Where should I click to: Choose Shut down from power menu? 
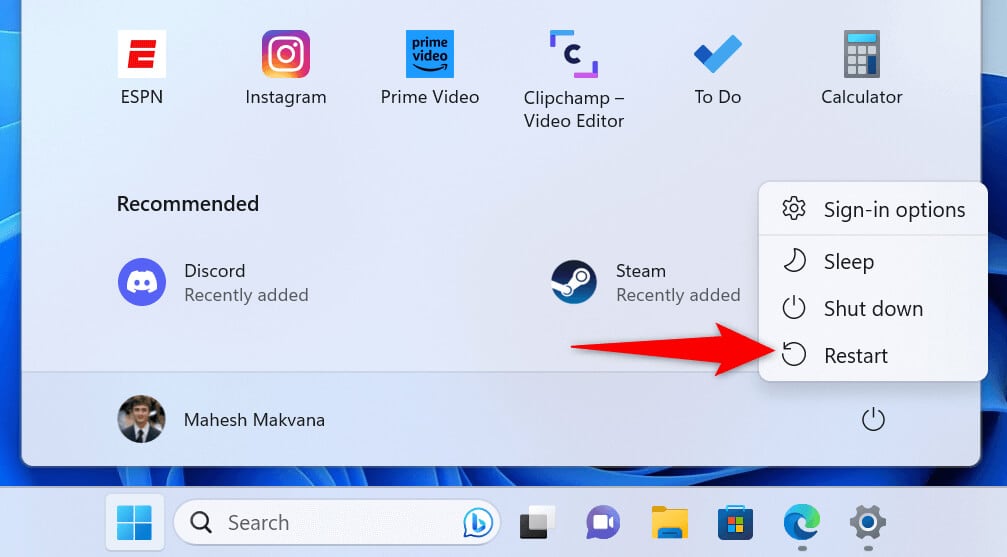tap(873, 308)
